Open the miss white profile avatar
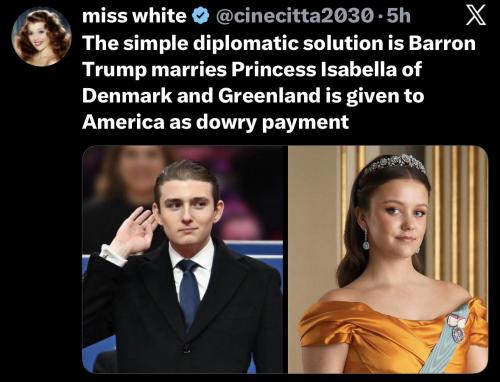 point(41,37)
